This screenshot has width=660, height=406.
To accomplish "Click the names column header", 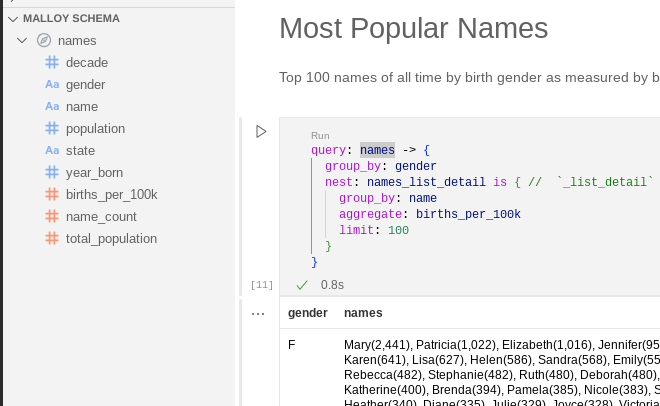I will 363,313.
